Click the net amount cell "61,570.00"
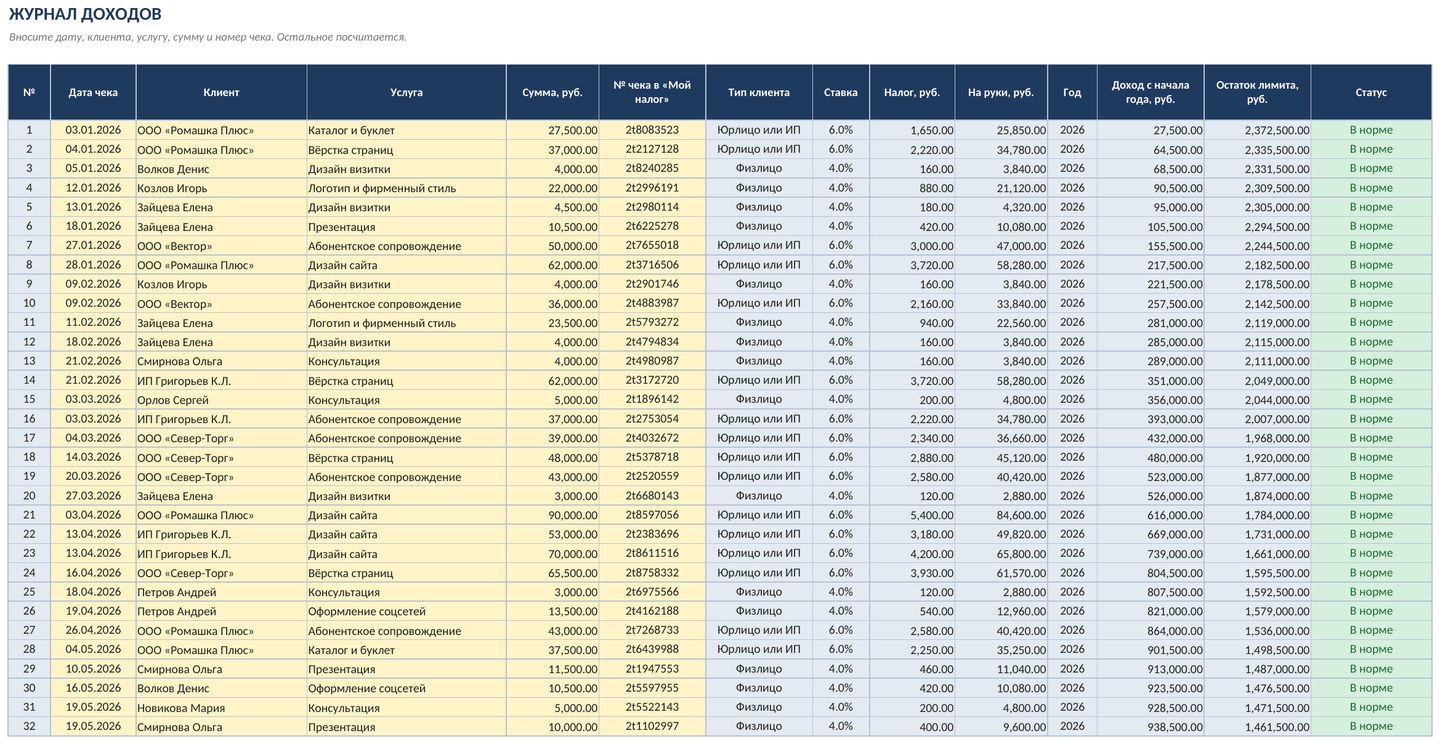Image resolution: width=1440 pixels, height=744 pixels. point(1001,573)
